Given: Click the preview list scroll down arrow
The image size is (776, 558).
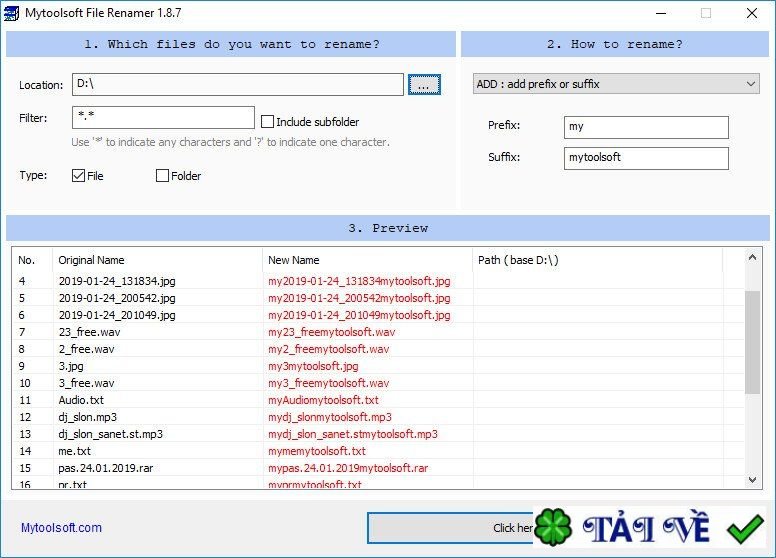Looking at the screenshot, I should [752, 479].
